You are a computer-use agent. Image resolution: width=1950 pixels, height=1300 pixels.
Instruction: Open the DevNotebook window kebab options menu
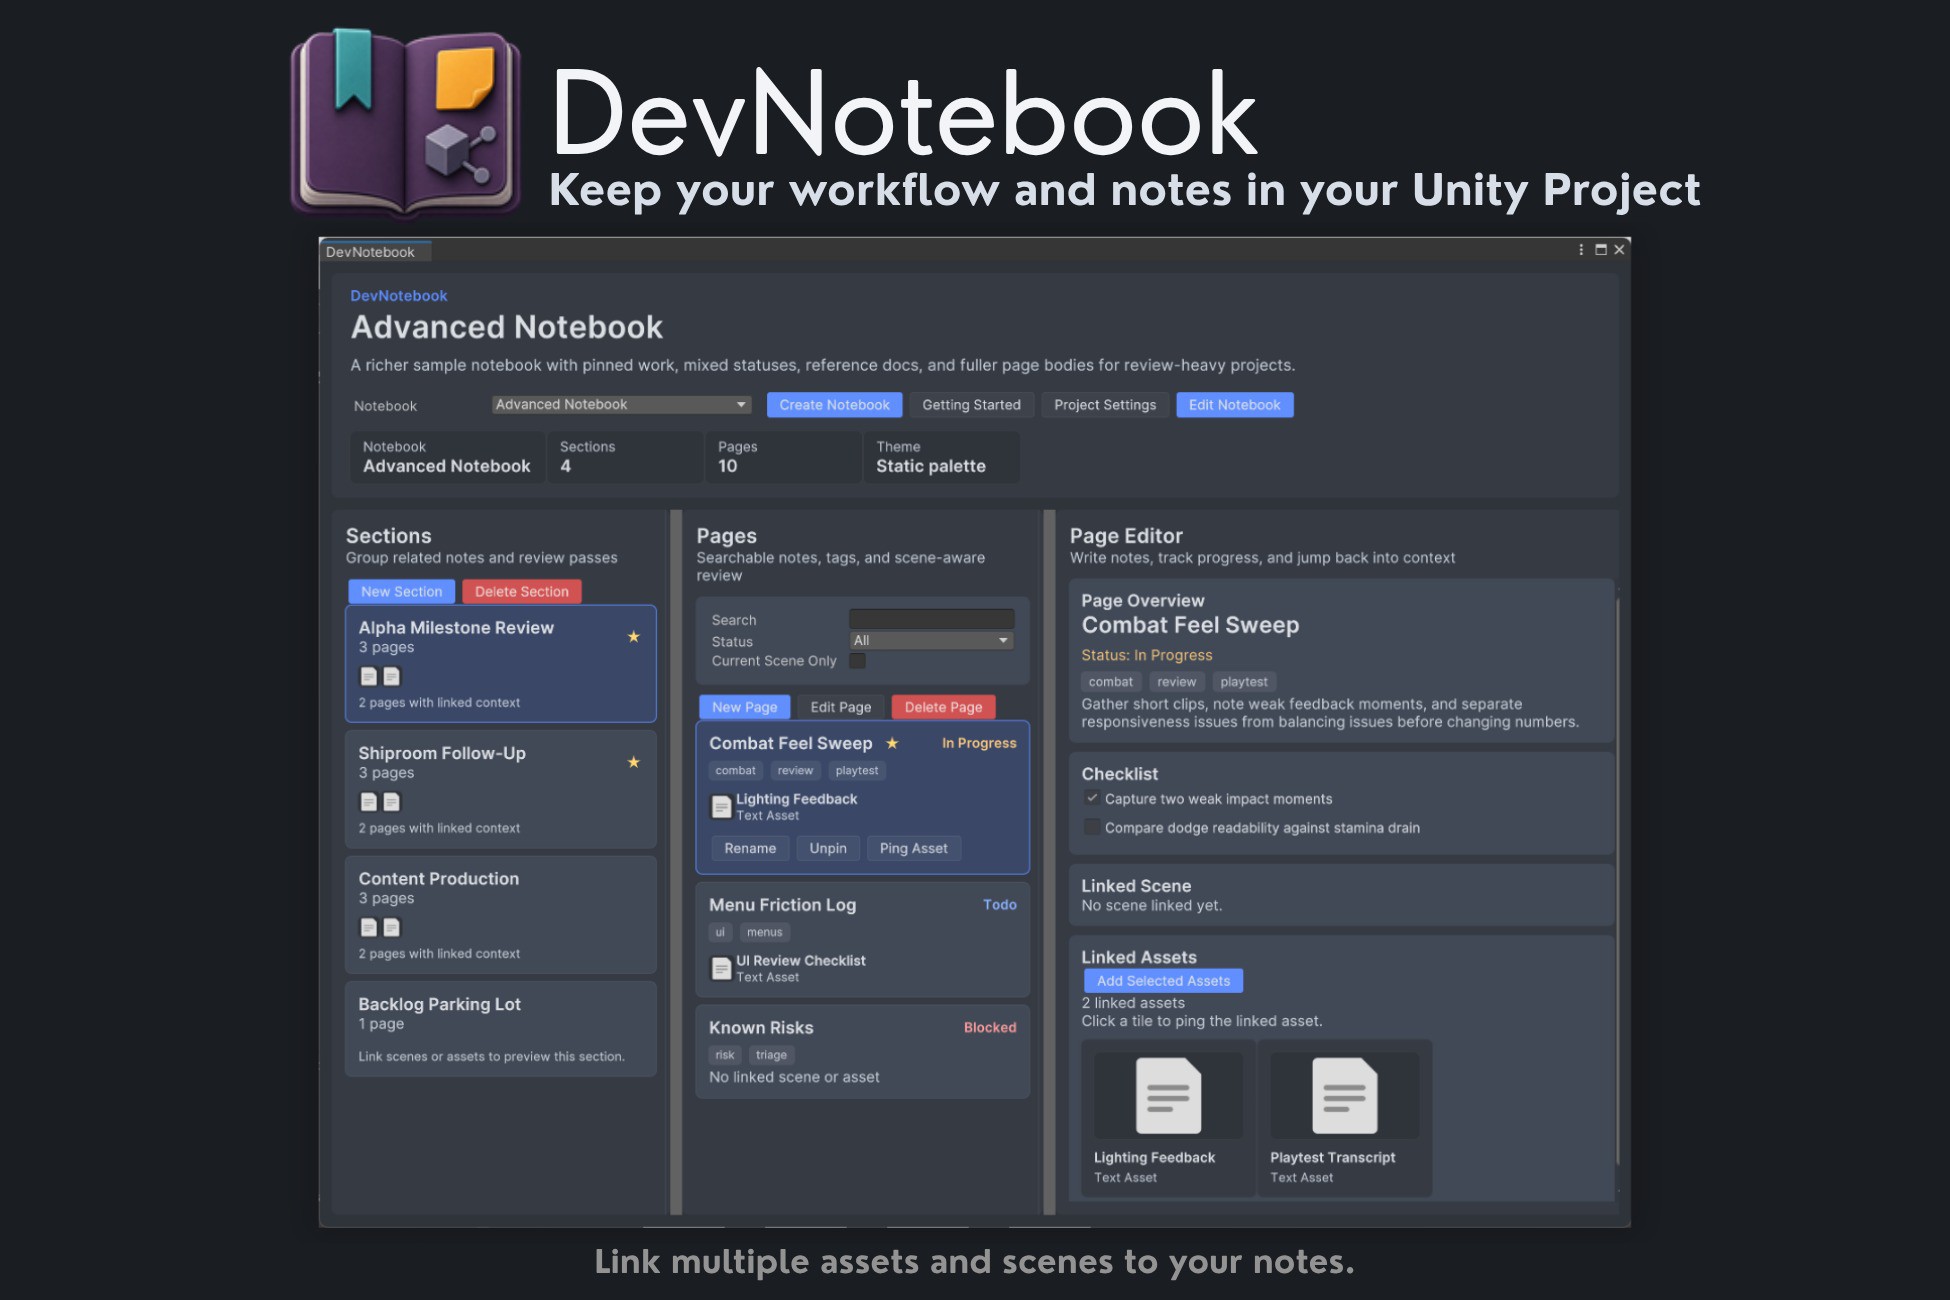coord(1581,250)
